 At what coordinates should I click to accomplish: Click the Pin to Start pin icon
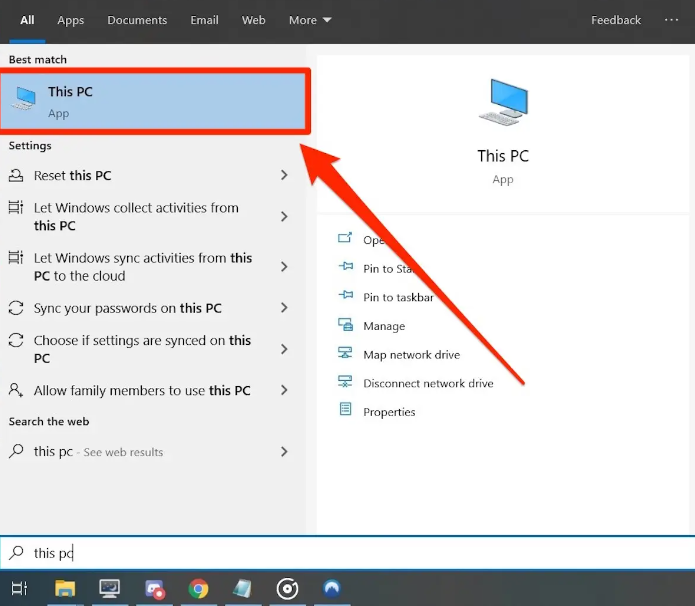pyautogui.click(x=346, y=266)
